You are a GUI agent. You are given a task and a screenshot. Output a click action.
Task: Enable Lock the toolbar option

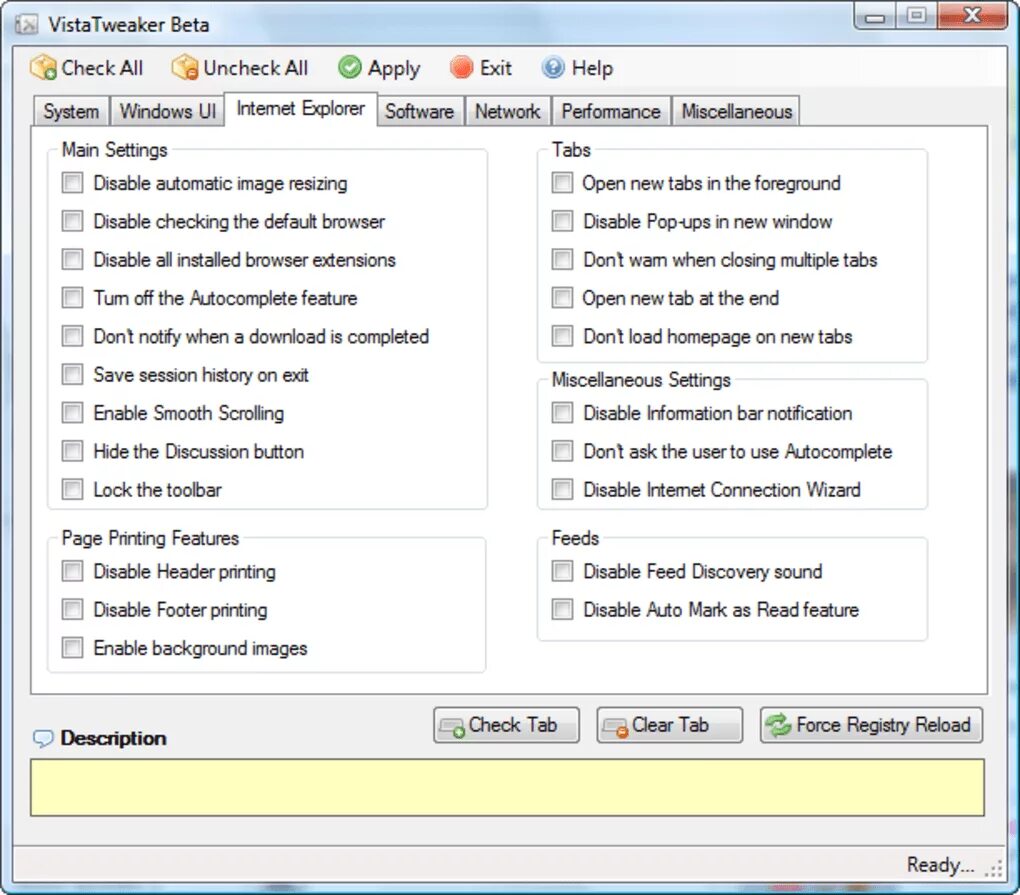pyautogui.click(x=71, y=490)
